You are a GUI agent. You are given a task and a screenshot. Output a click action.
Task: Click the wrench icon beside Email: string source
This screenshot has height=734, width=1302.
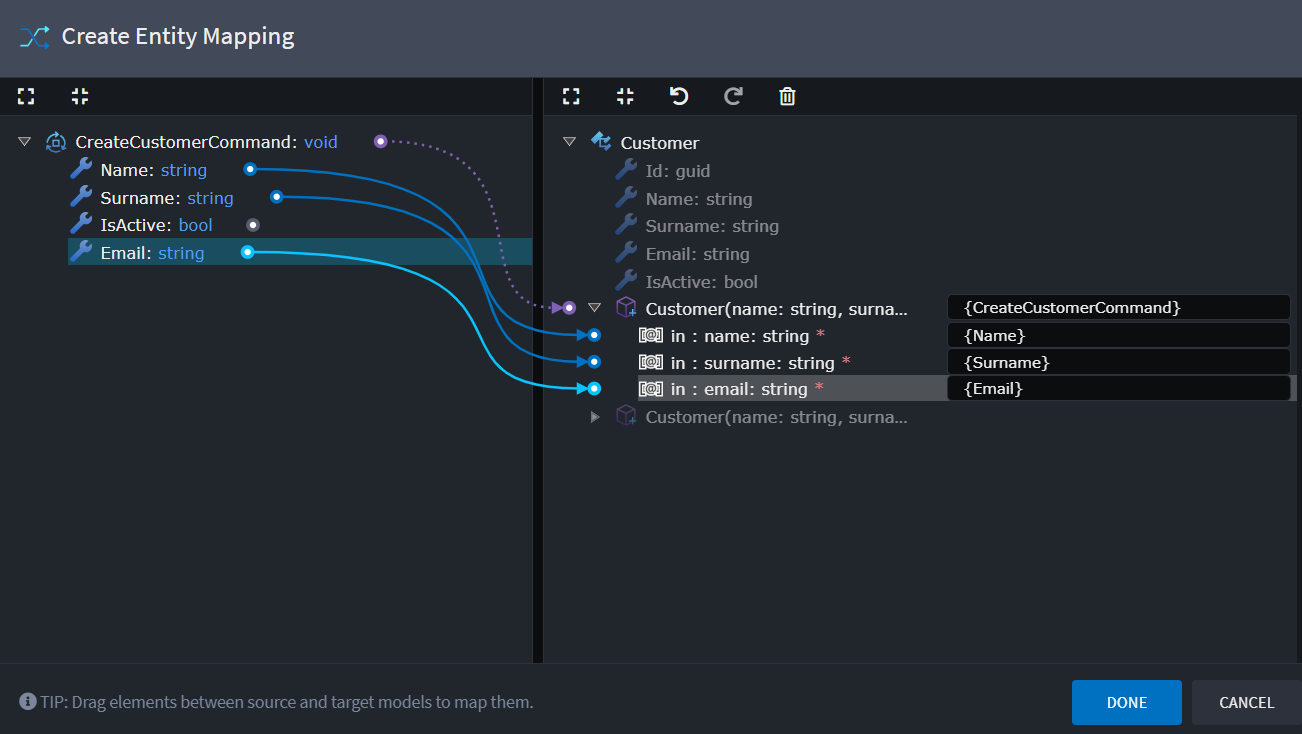(81, 252)
